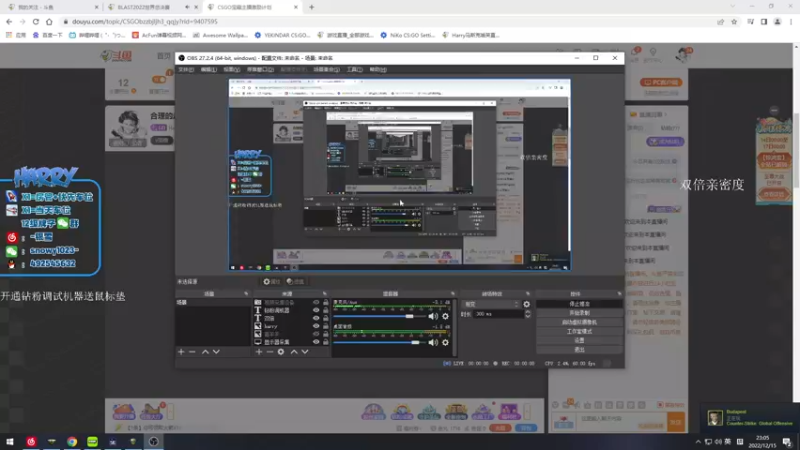Remove selected scene with minus icon in Scenes panel

tap(192, 352)
